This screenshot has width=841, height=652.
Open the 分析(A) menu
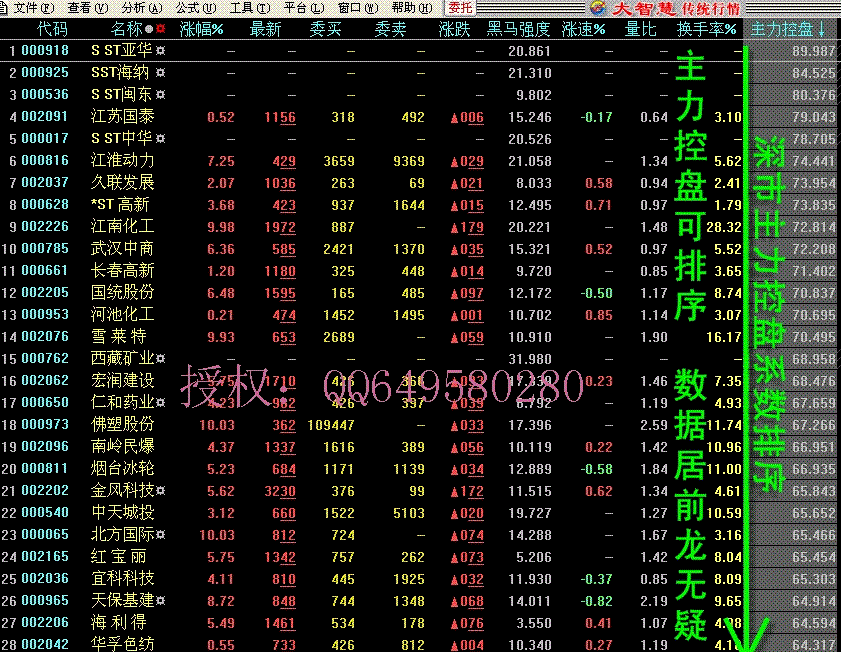[142, 8]
